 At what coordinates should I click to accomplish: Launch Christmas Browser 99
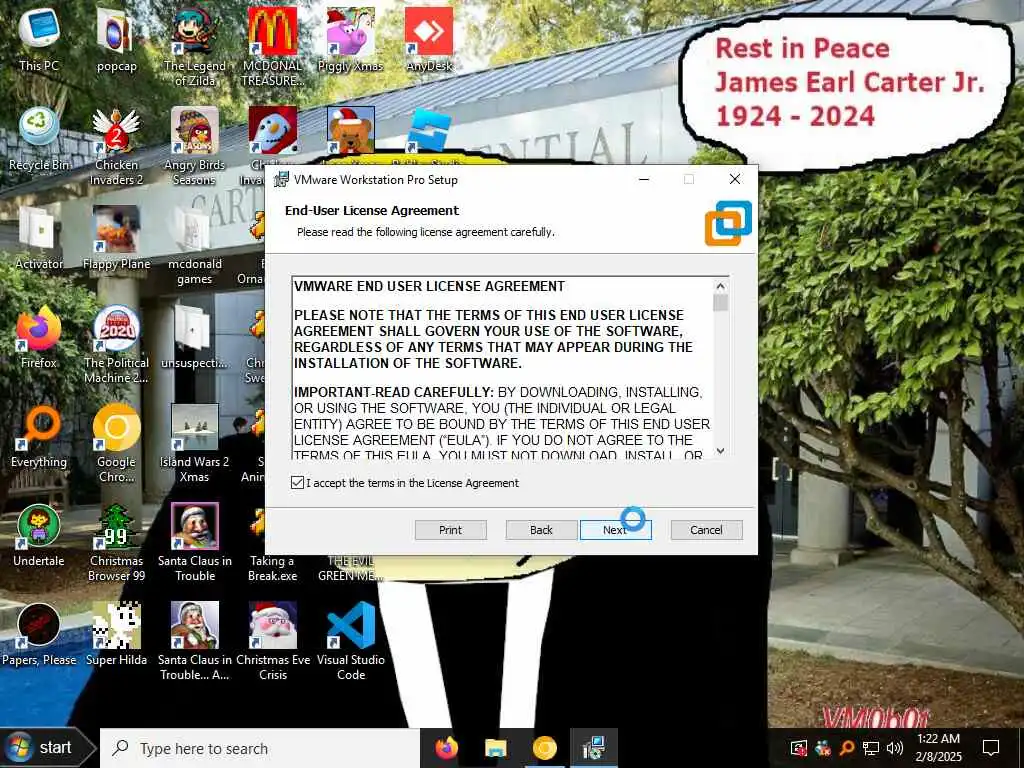[116, 543]
